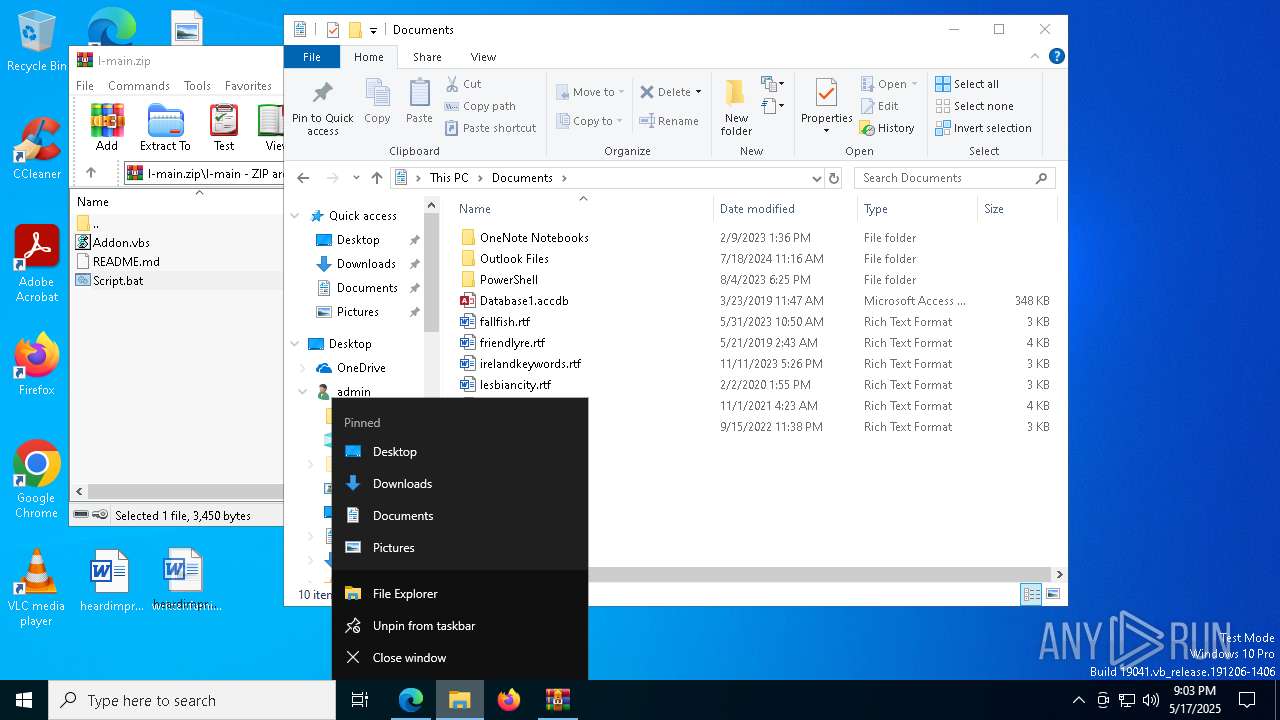The image size is (1280, 720).
Task: Create a New folder
Action: [736, 108]
